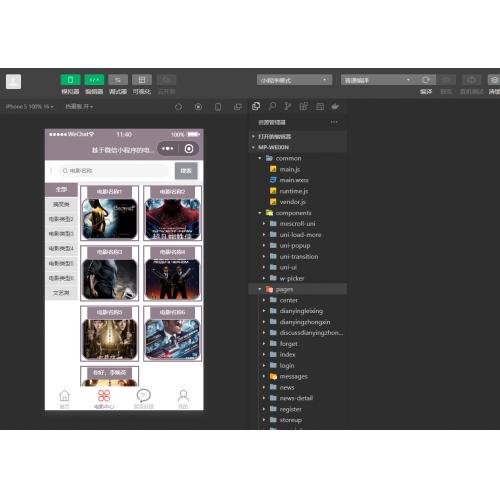
Task: Open the source control branch icon
Action: [x=287, y=106]
